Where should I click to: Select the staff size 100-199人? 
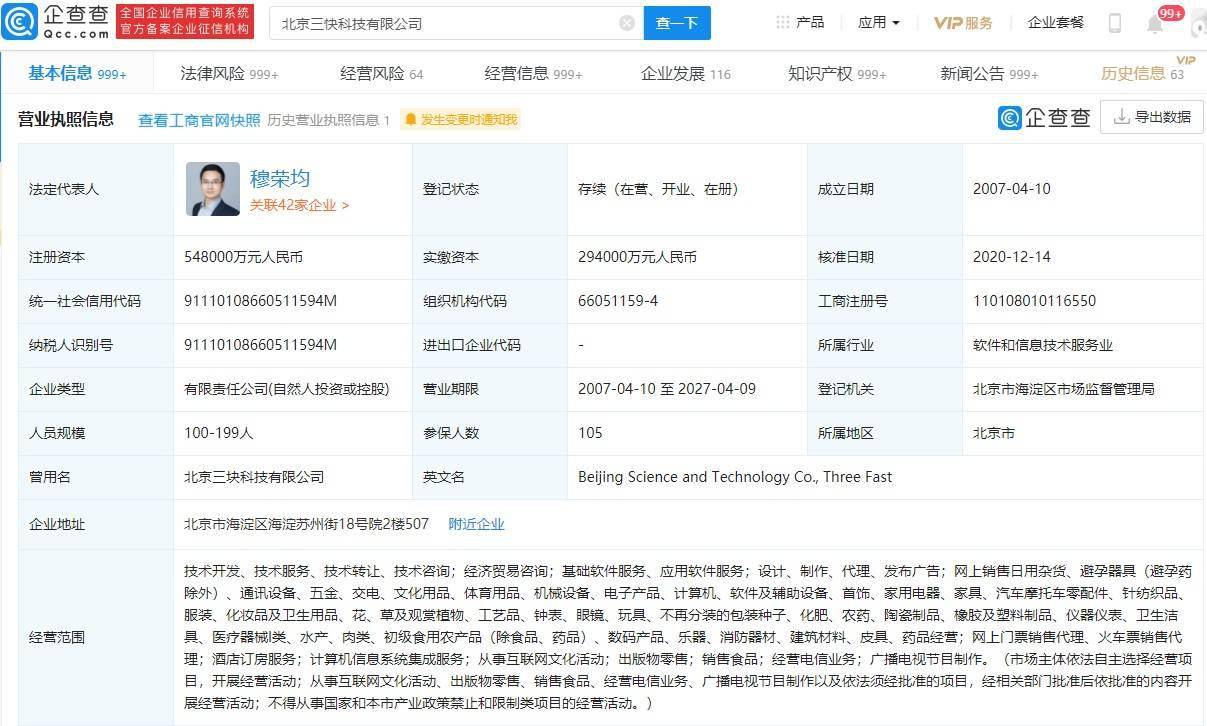pos(219,433)
